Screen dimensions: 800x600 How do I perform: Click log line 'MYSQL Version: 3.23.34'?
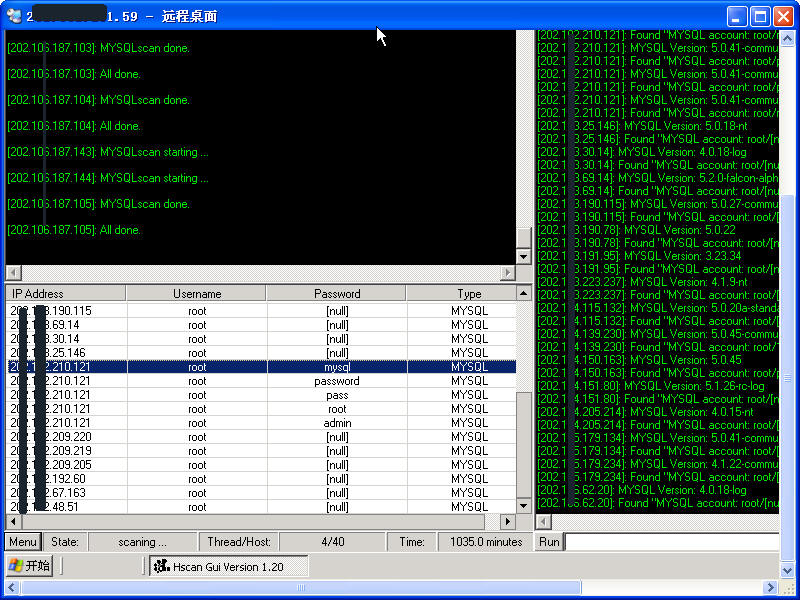(x=639, y=256)
